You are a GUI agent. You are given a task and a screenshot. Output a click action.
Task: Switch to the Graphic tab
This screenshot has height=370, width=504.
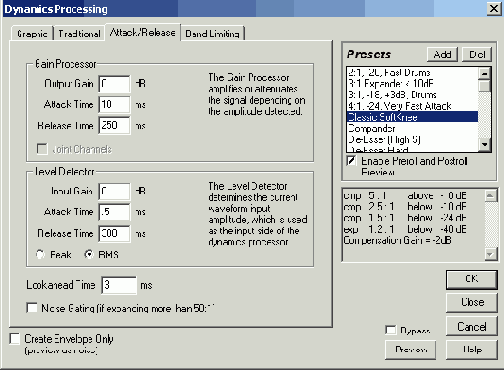(32, 34)
